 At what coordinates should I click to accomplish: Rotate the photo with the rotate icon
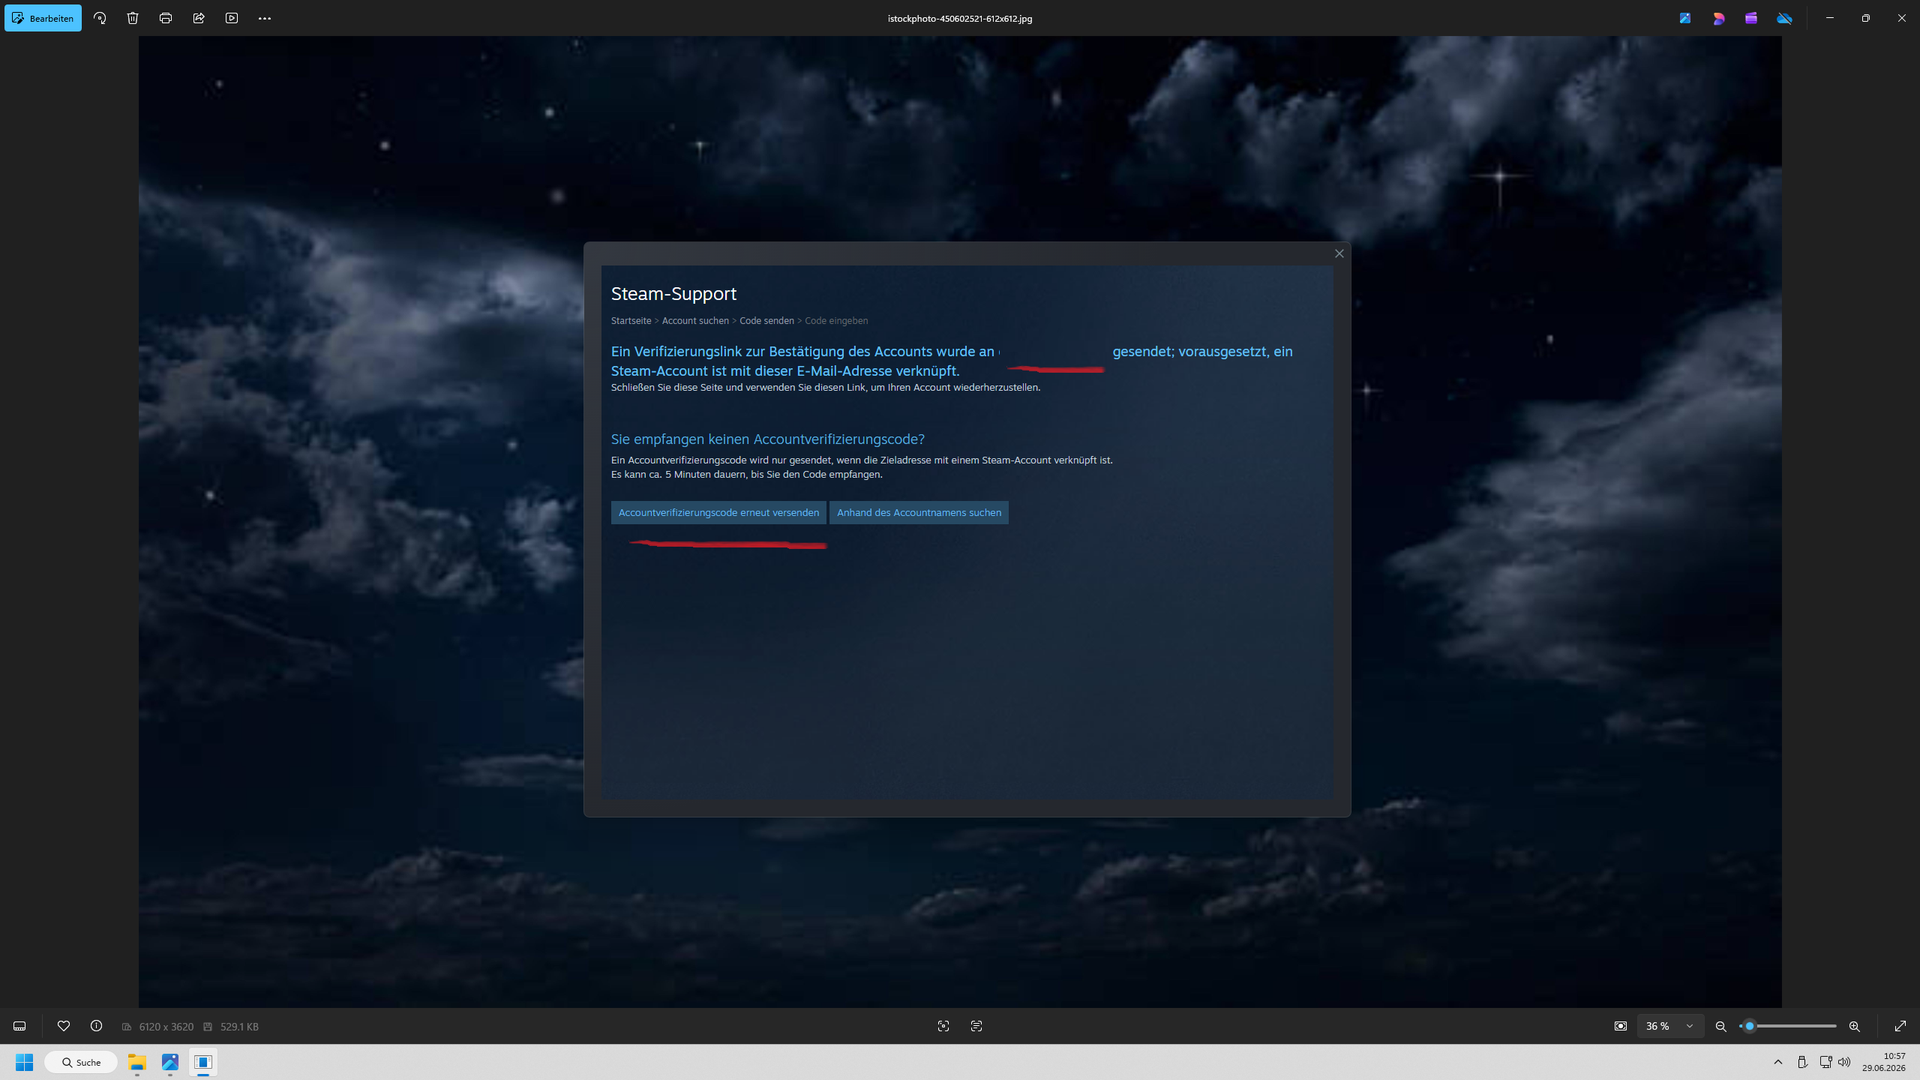(x=100, y=18)
